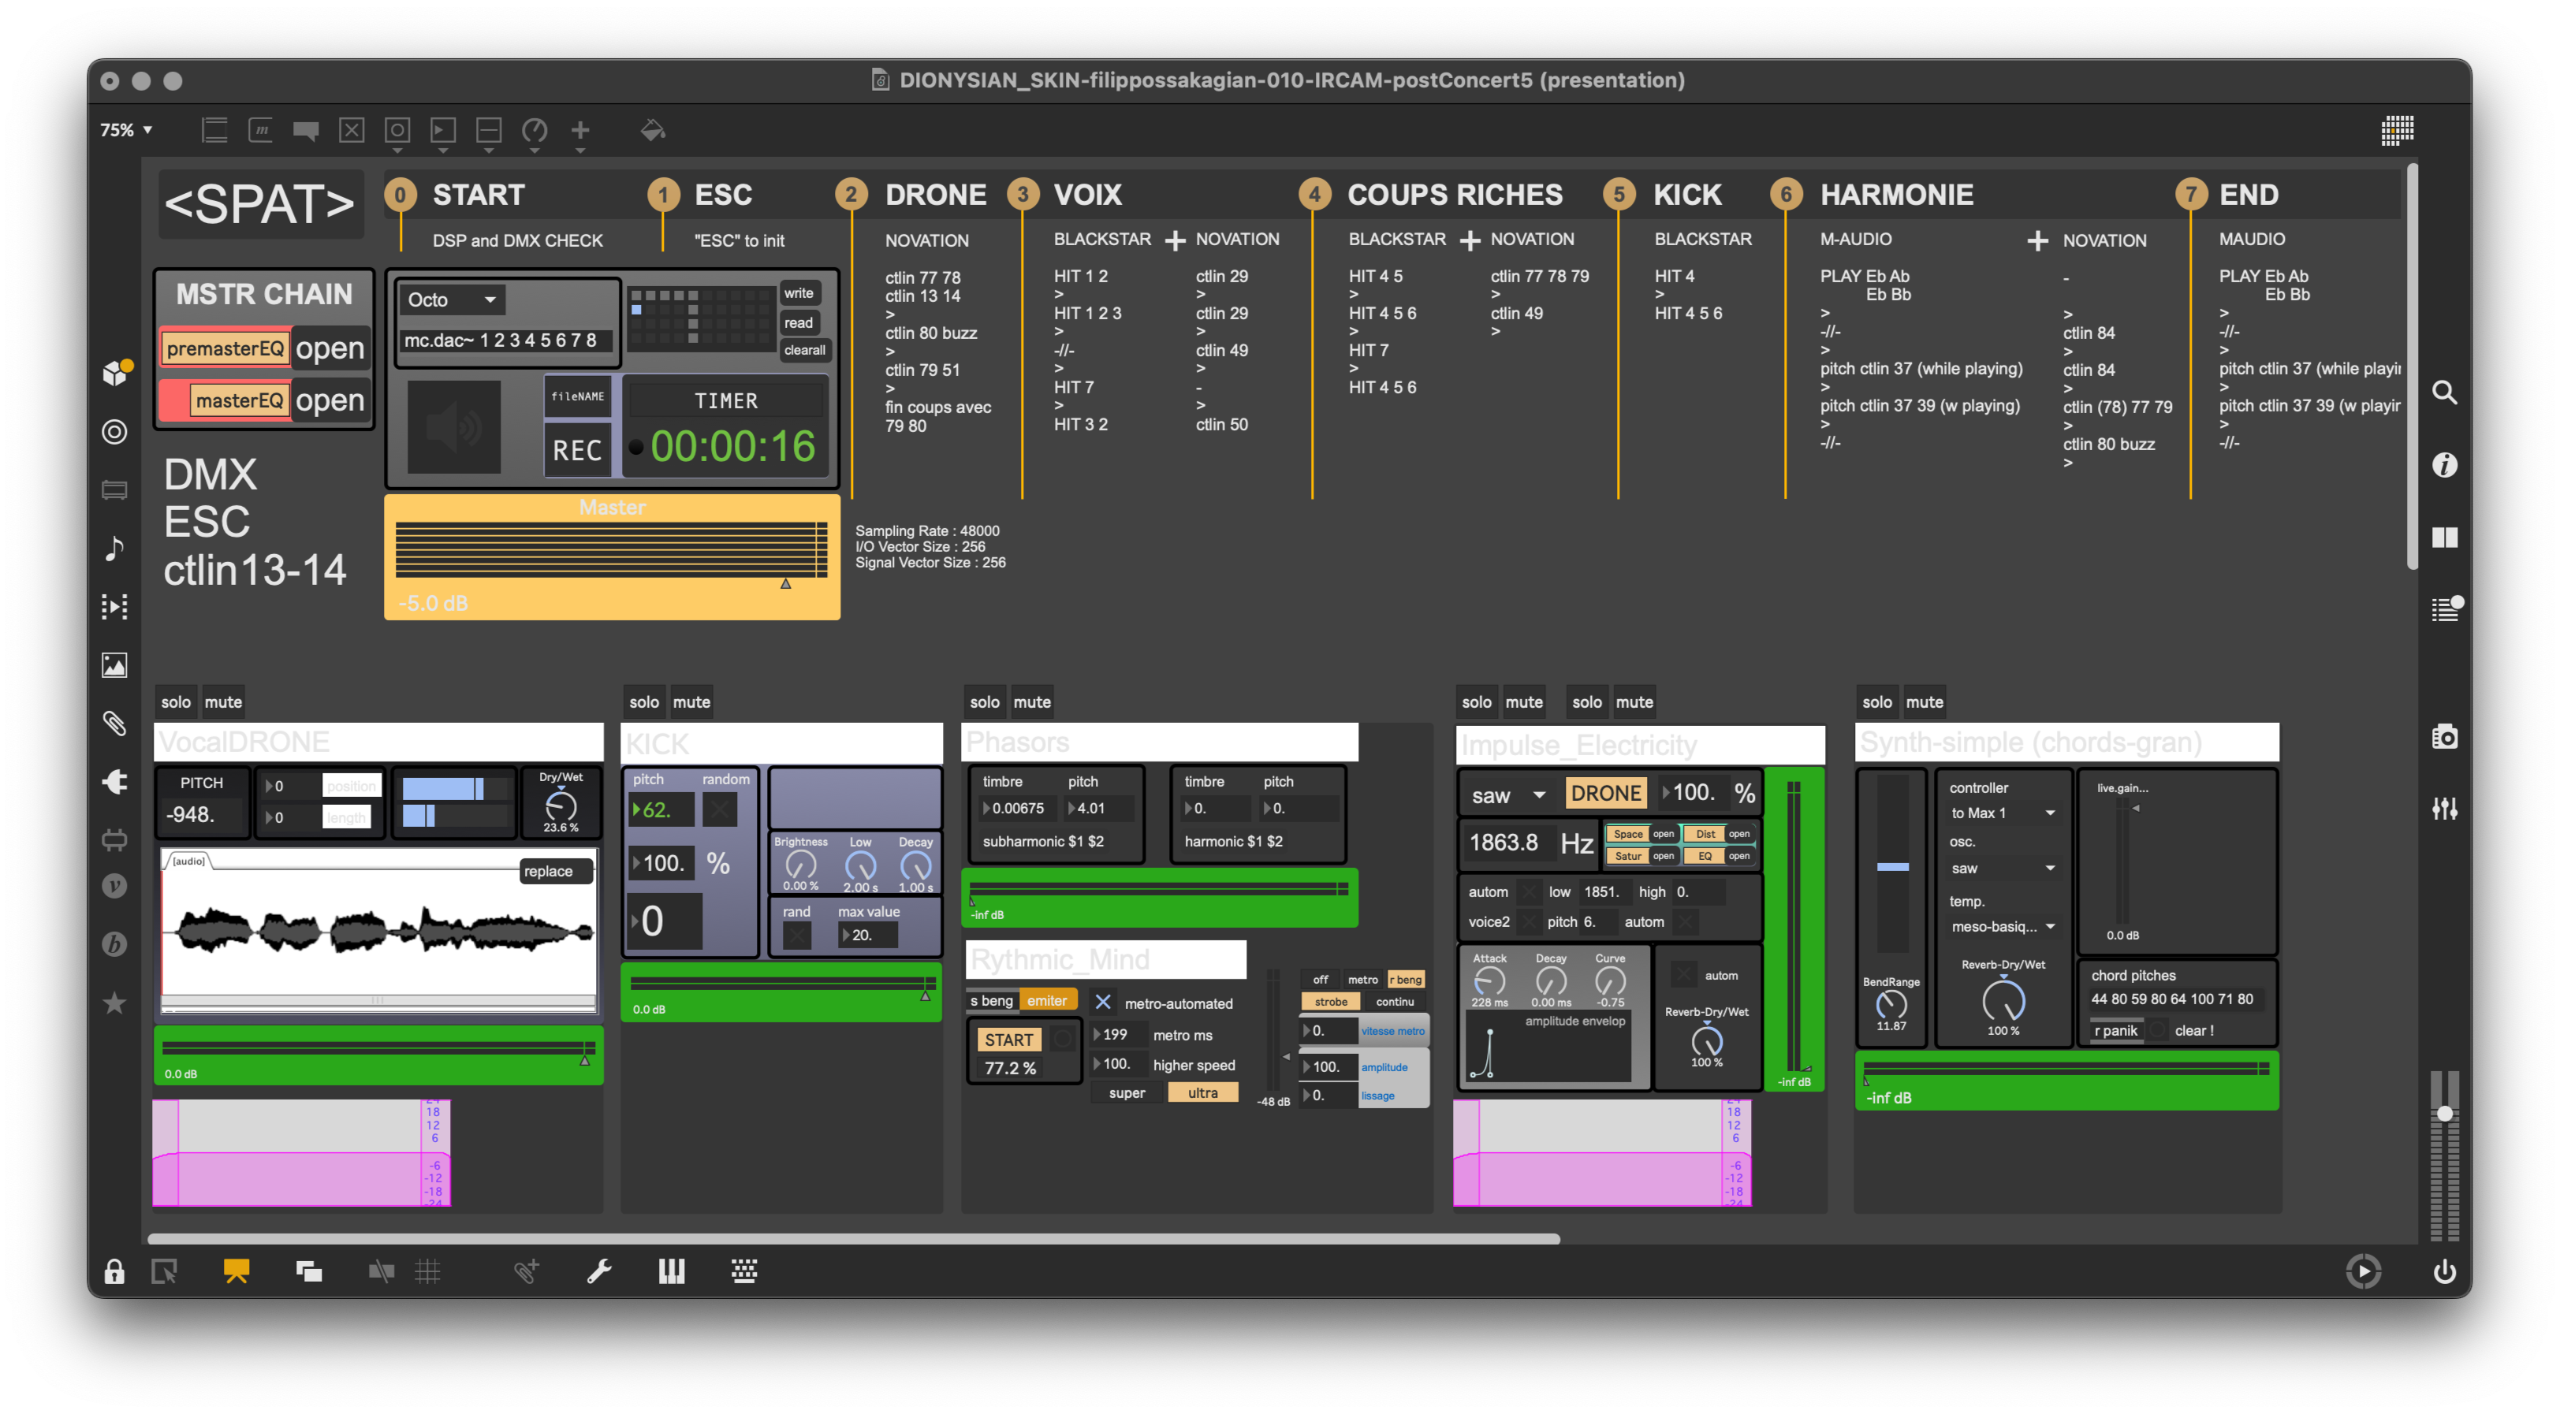
Task: Open the inspector info icon
Action: 2444,465
